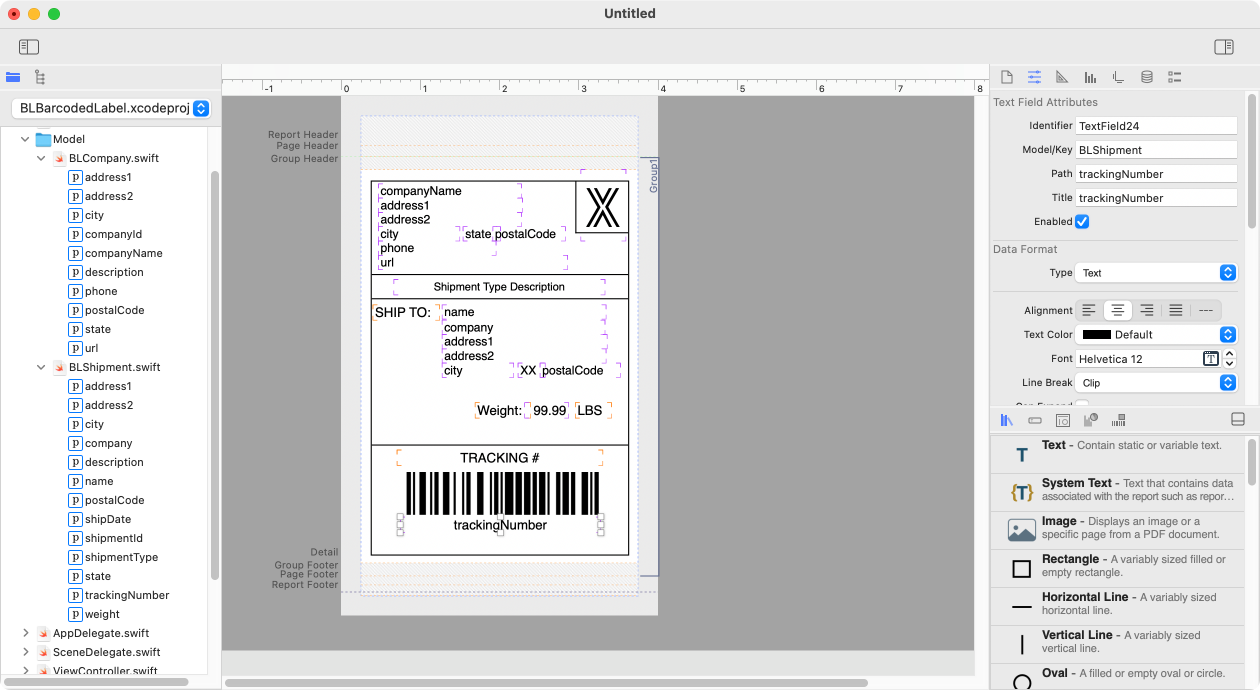Toggle the right inspector panel icon
The image size is (1260, 690).
point(1224,47)
